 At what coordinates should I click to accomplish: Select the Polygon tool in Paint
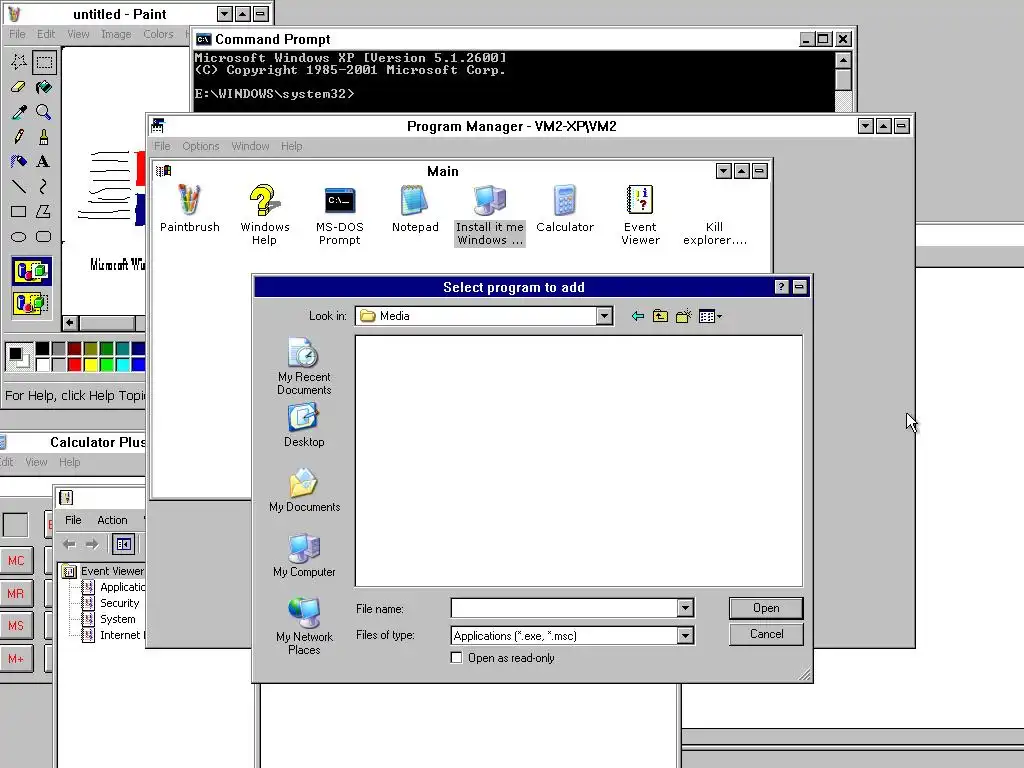pyautogui.click(x=44, y=212)
